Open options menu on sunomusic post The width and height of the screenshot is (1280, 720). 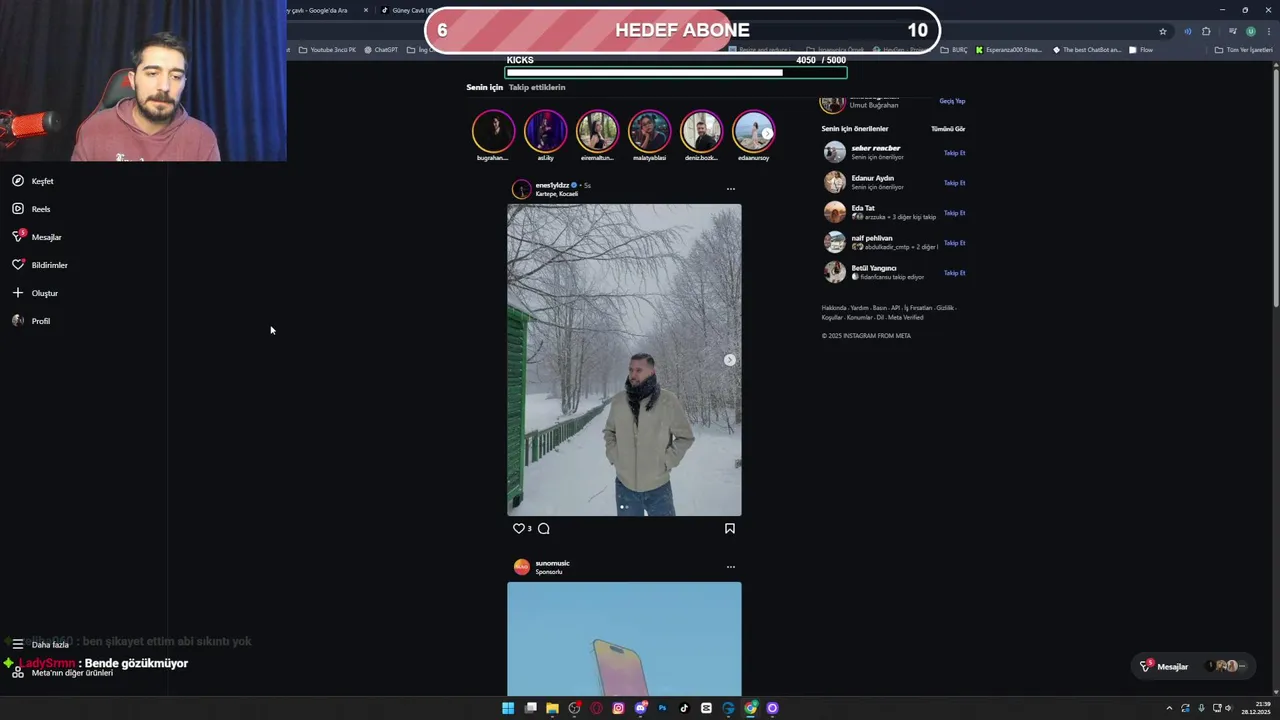[x=731, y=567]
